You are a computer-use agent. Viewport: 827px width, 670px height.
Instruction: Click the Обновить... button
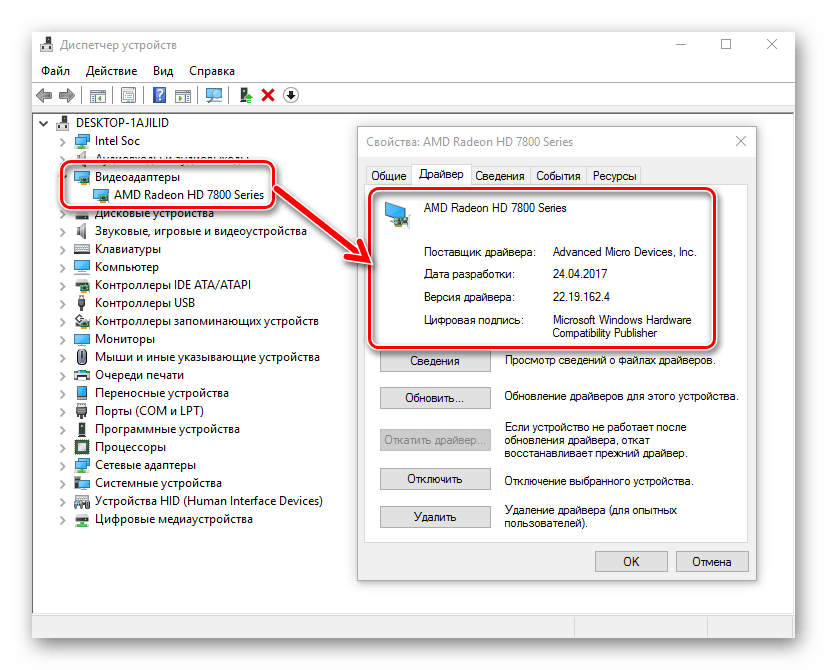(435, 398)
